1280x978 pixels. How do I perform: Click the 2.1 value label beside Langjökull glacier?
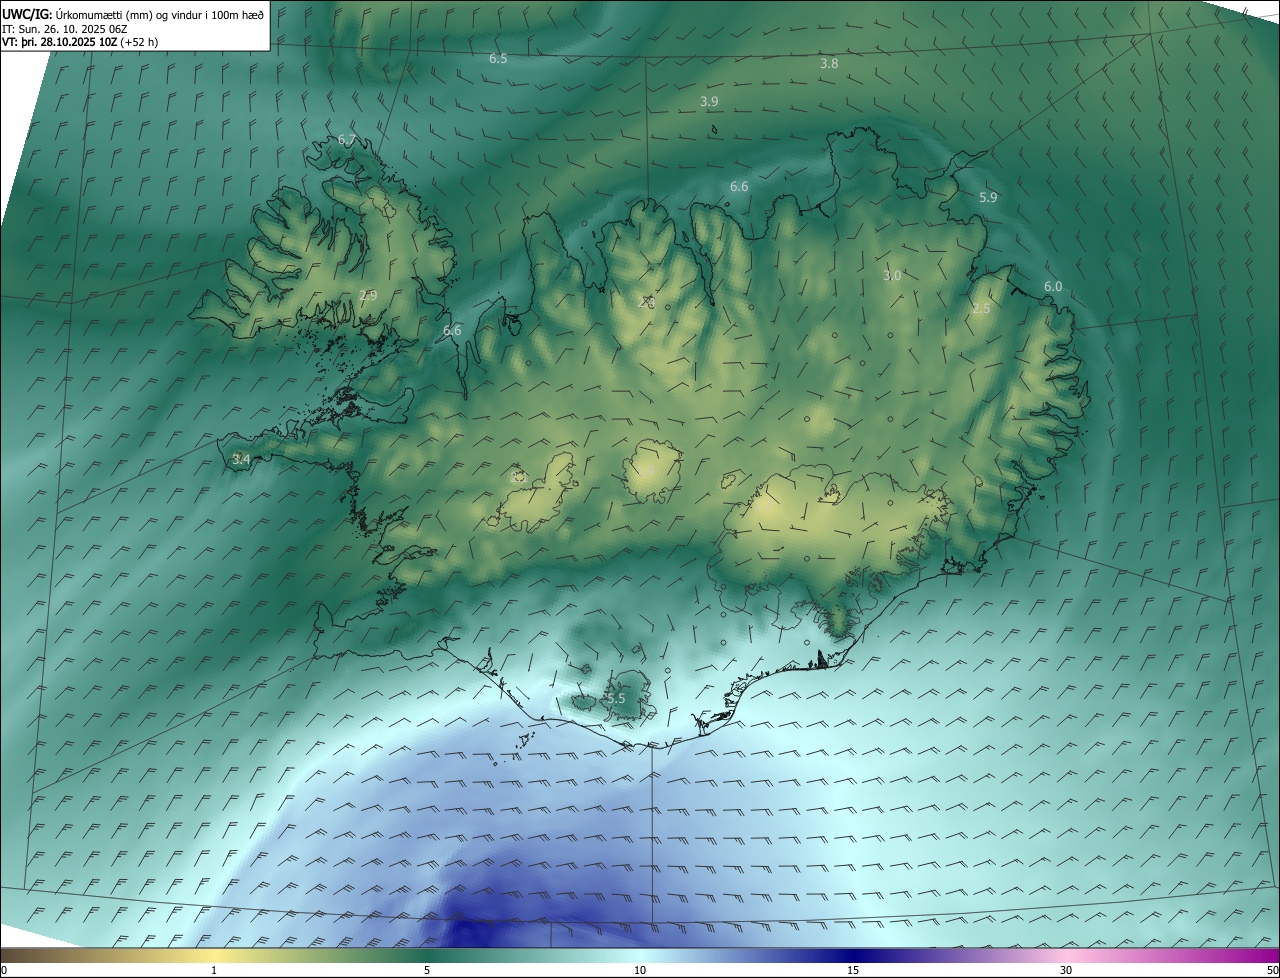pos(518,478)
